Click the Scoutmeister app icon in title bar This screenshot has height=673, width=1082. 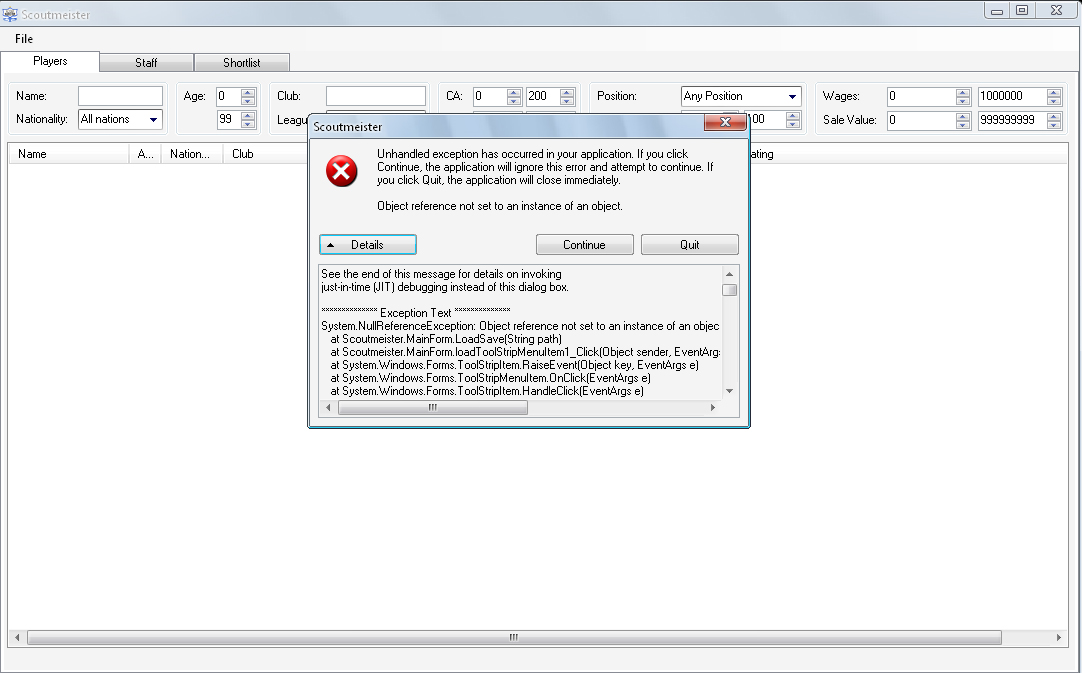click(10, 11)
